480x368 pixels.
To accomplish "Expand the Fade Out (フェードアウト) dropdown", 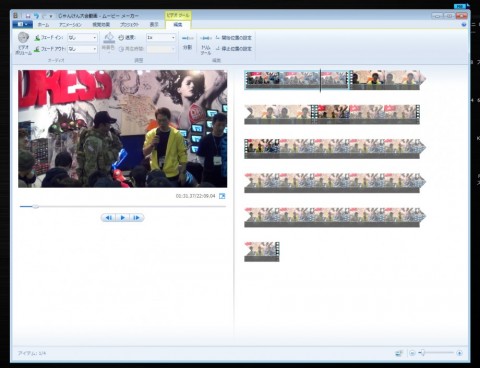I will (82, 49).
